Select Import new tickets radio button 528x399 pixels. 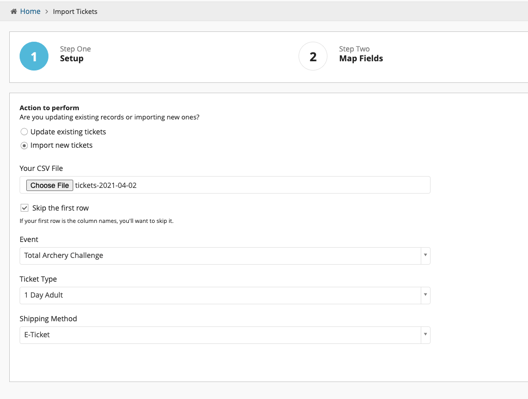(x=24, y=145)
